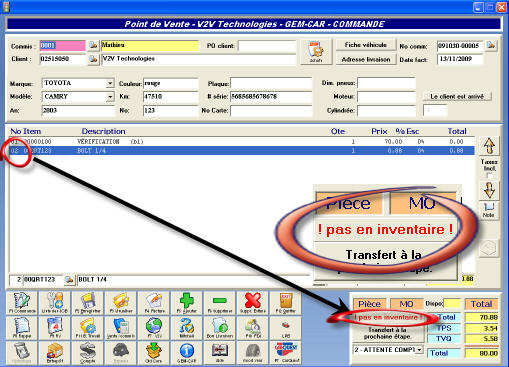Open the work order folder with gear icon
509x367 pixels.
(88, 328)
